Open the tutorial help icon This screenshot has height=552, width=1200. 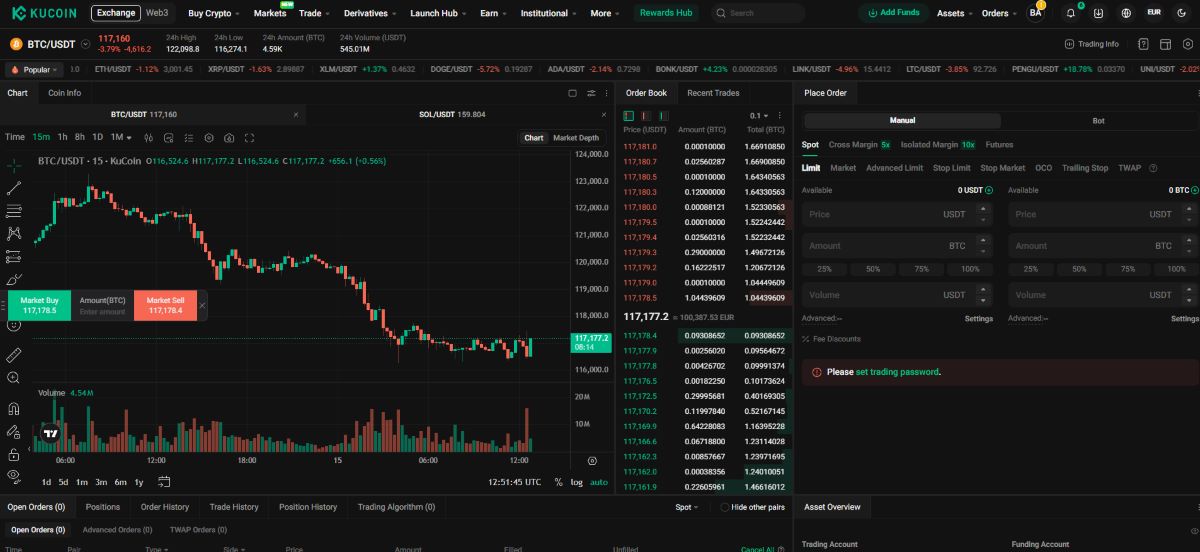coord(1143,44)
